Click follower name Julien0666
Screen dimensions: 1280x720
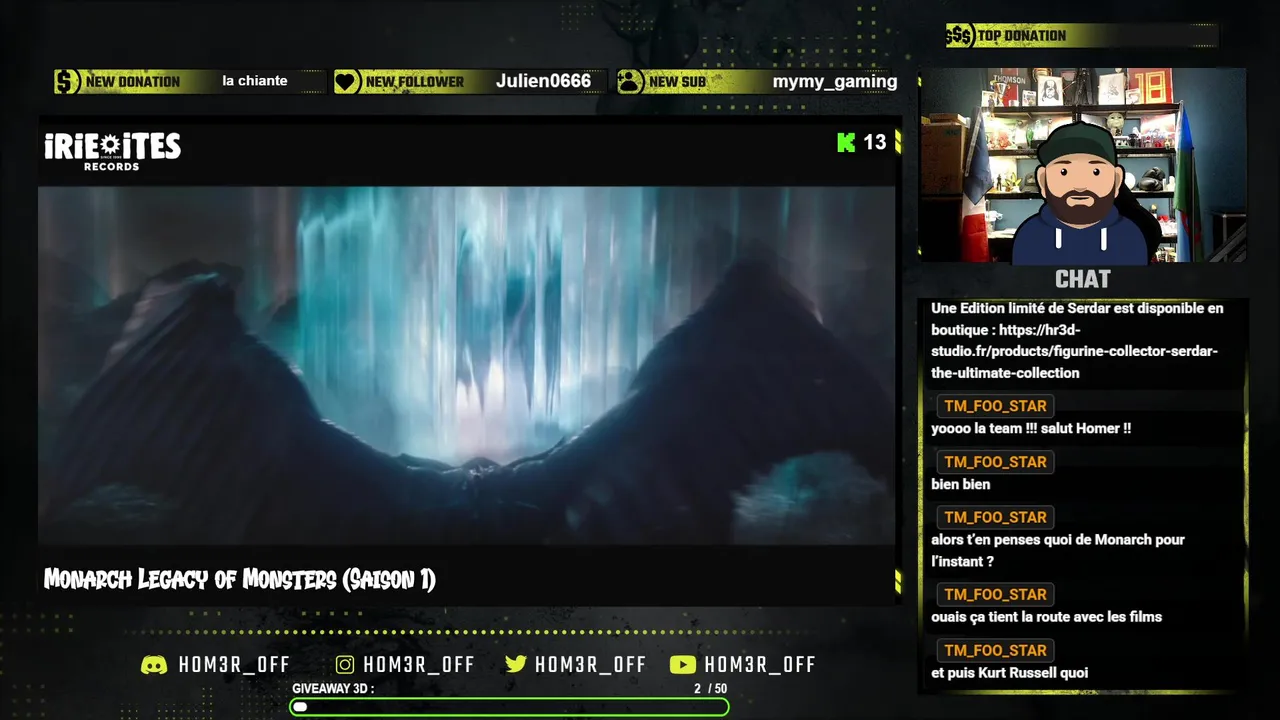543,81
